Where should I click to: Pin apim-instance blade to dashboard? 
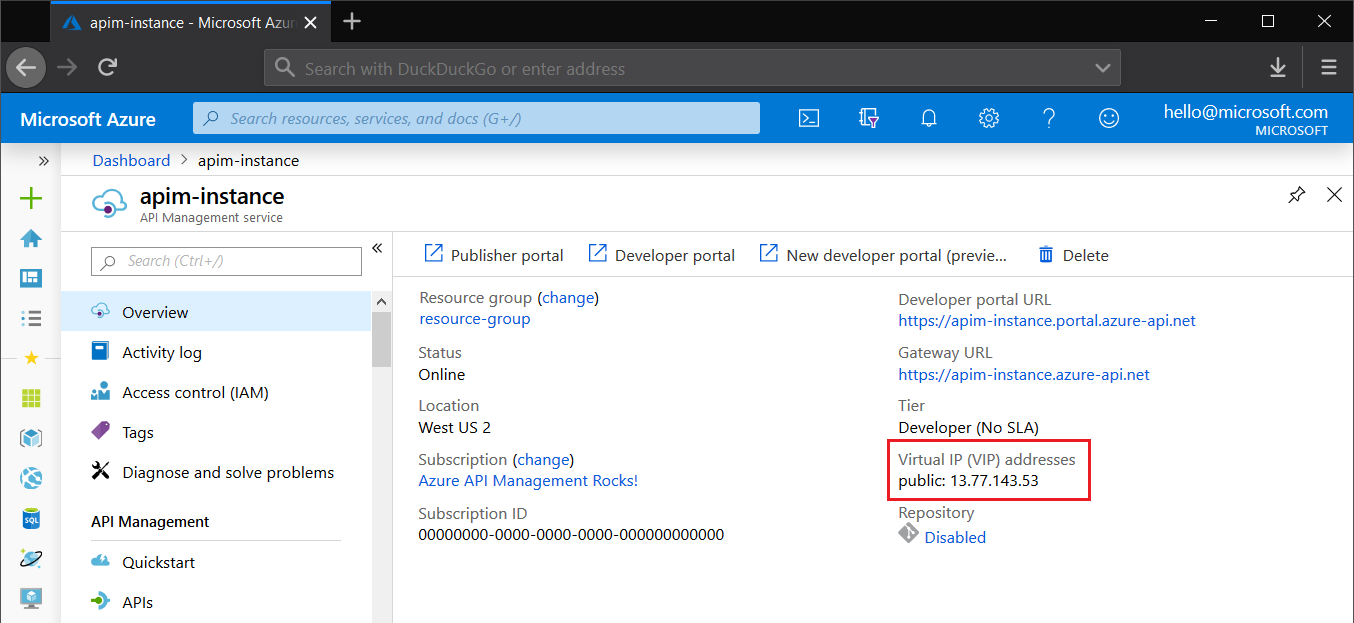click(x=1297, y=195)
